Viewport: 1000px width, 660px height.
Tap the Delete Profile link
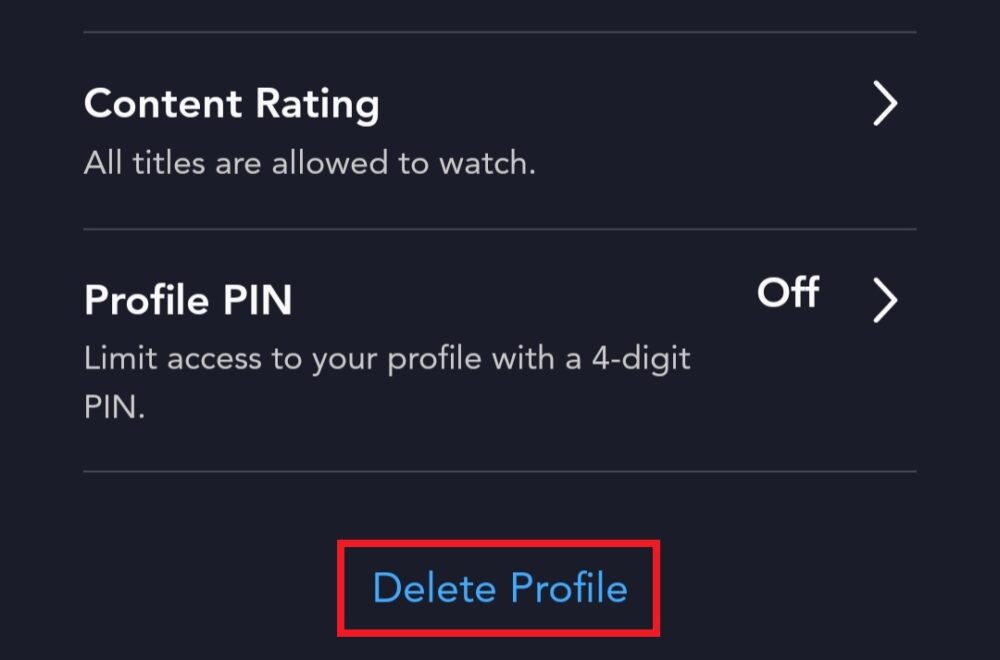(x=499, y=588)
